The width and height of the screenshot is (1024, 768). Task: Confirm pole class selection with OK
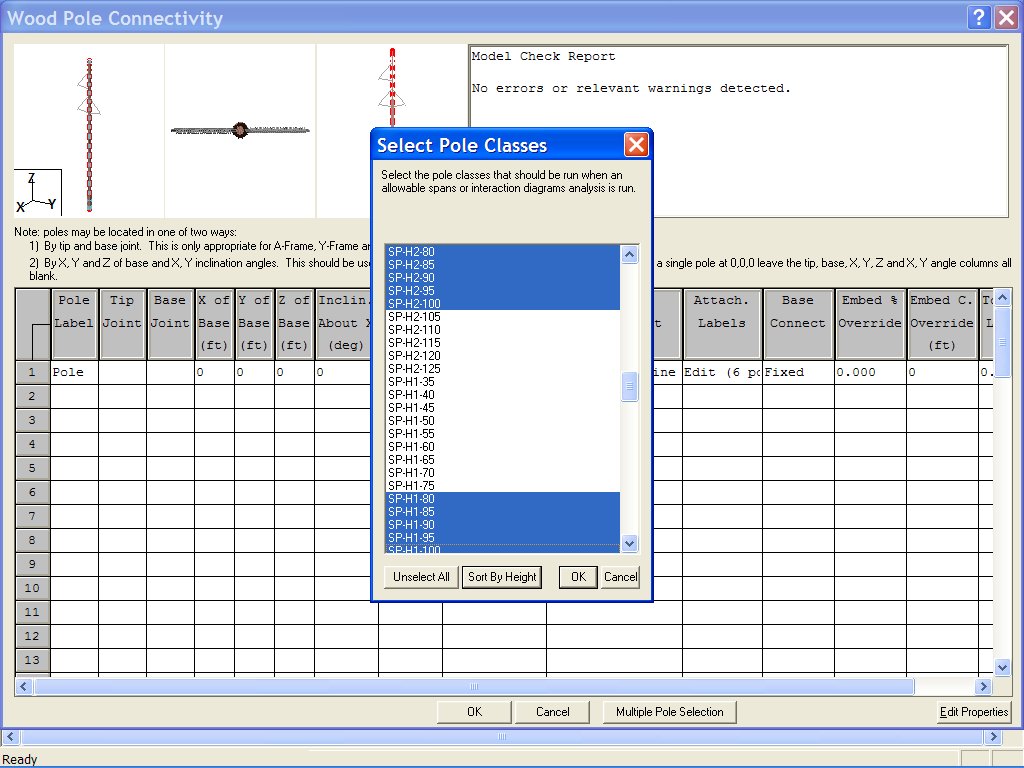577,577
